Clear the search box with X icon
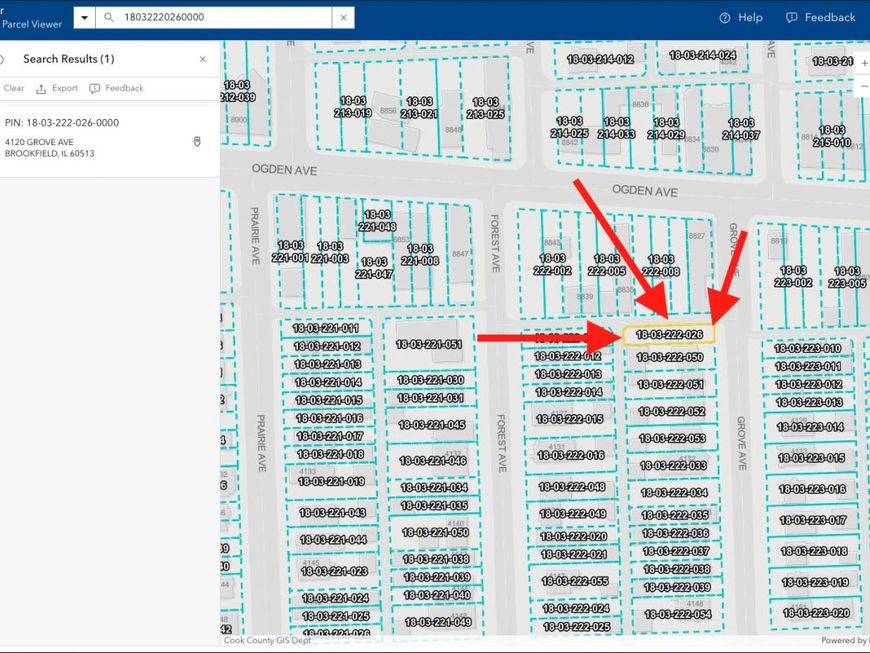This screenshot has height=653, width=870. [343, 18]
